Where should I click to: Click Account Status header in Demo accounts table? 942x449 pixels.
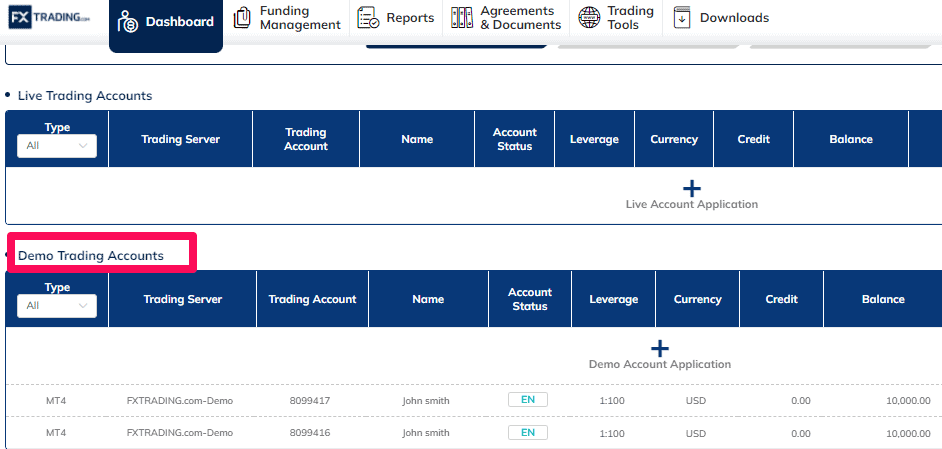529,299
